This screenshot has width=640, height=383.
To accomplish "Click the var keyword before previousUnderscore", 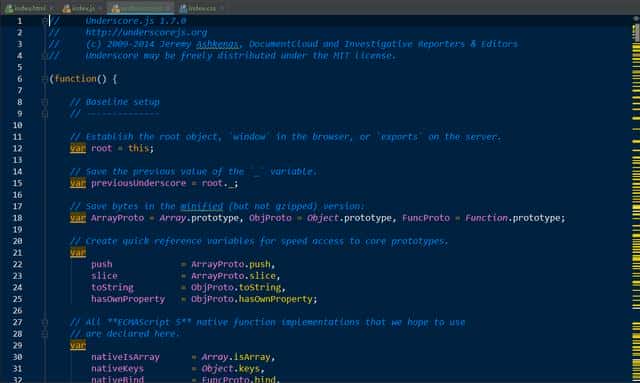I will click(x=78, y=183).
